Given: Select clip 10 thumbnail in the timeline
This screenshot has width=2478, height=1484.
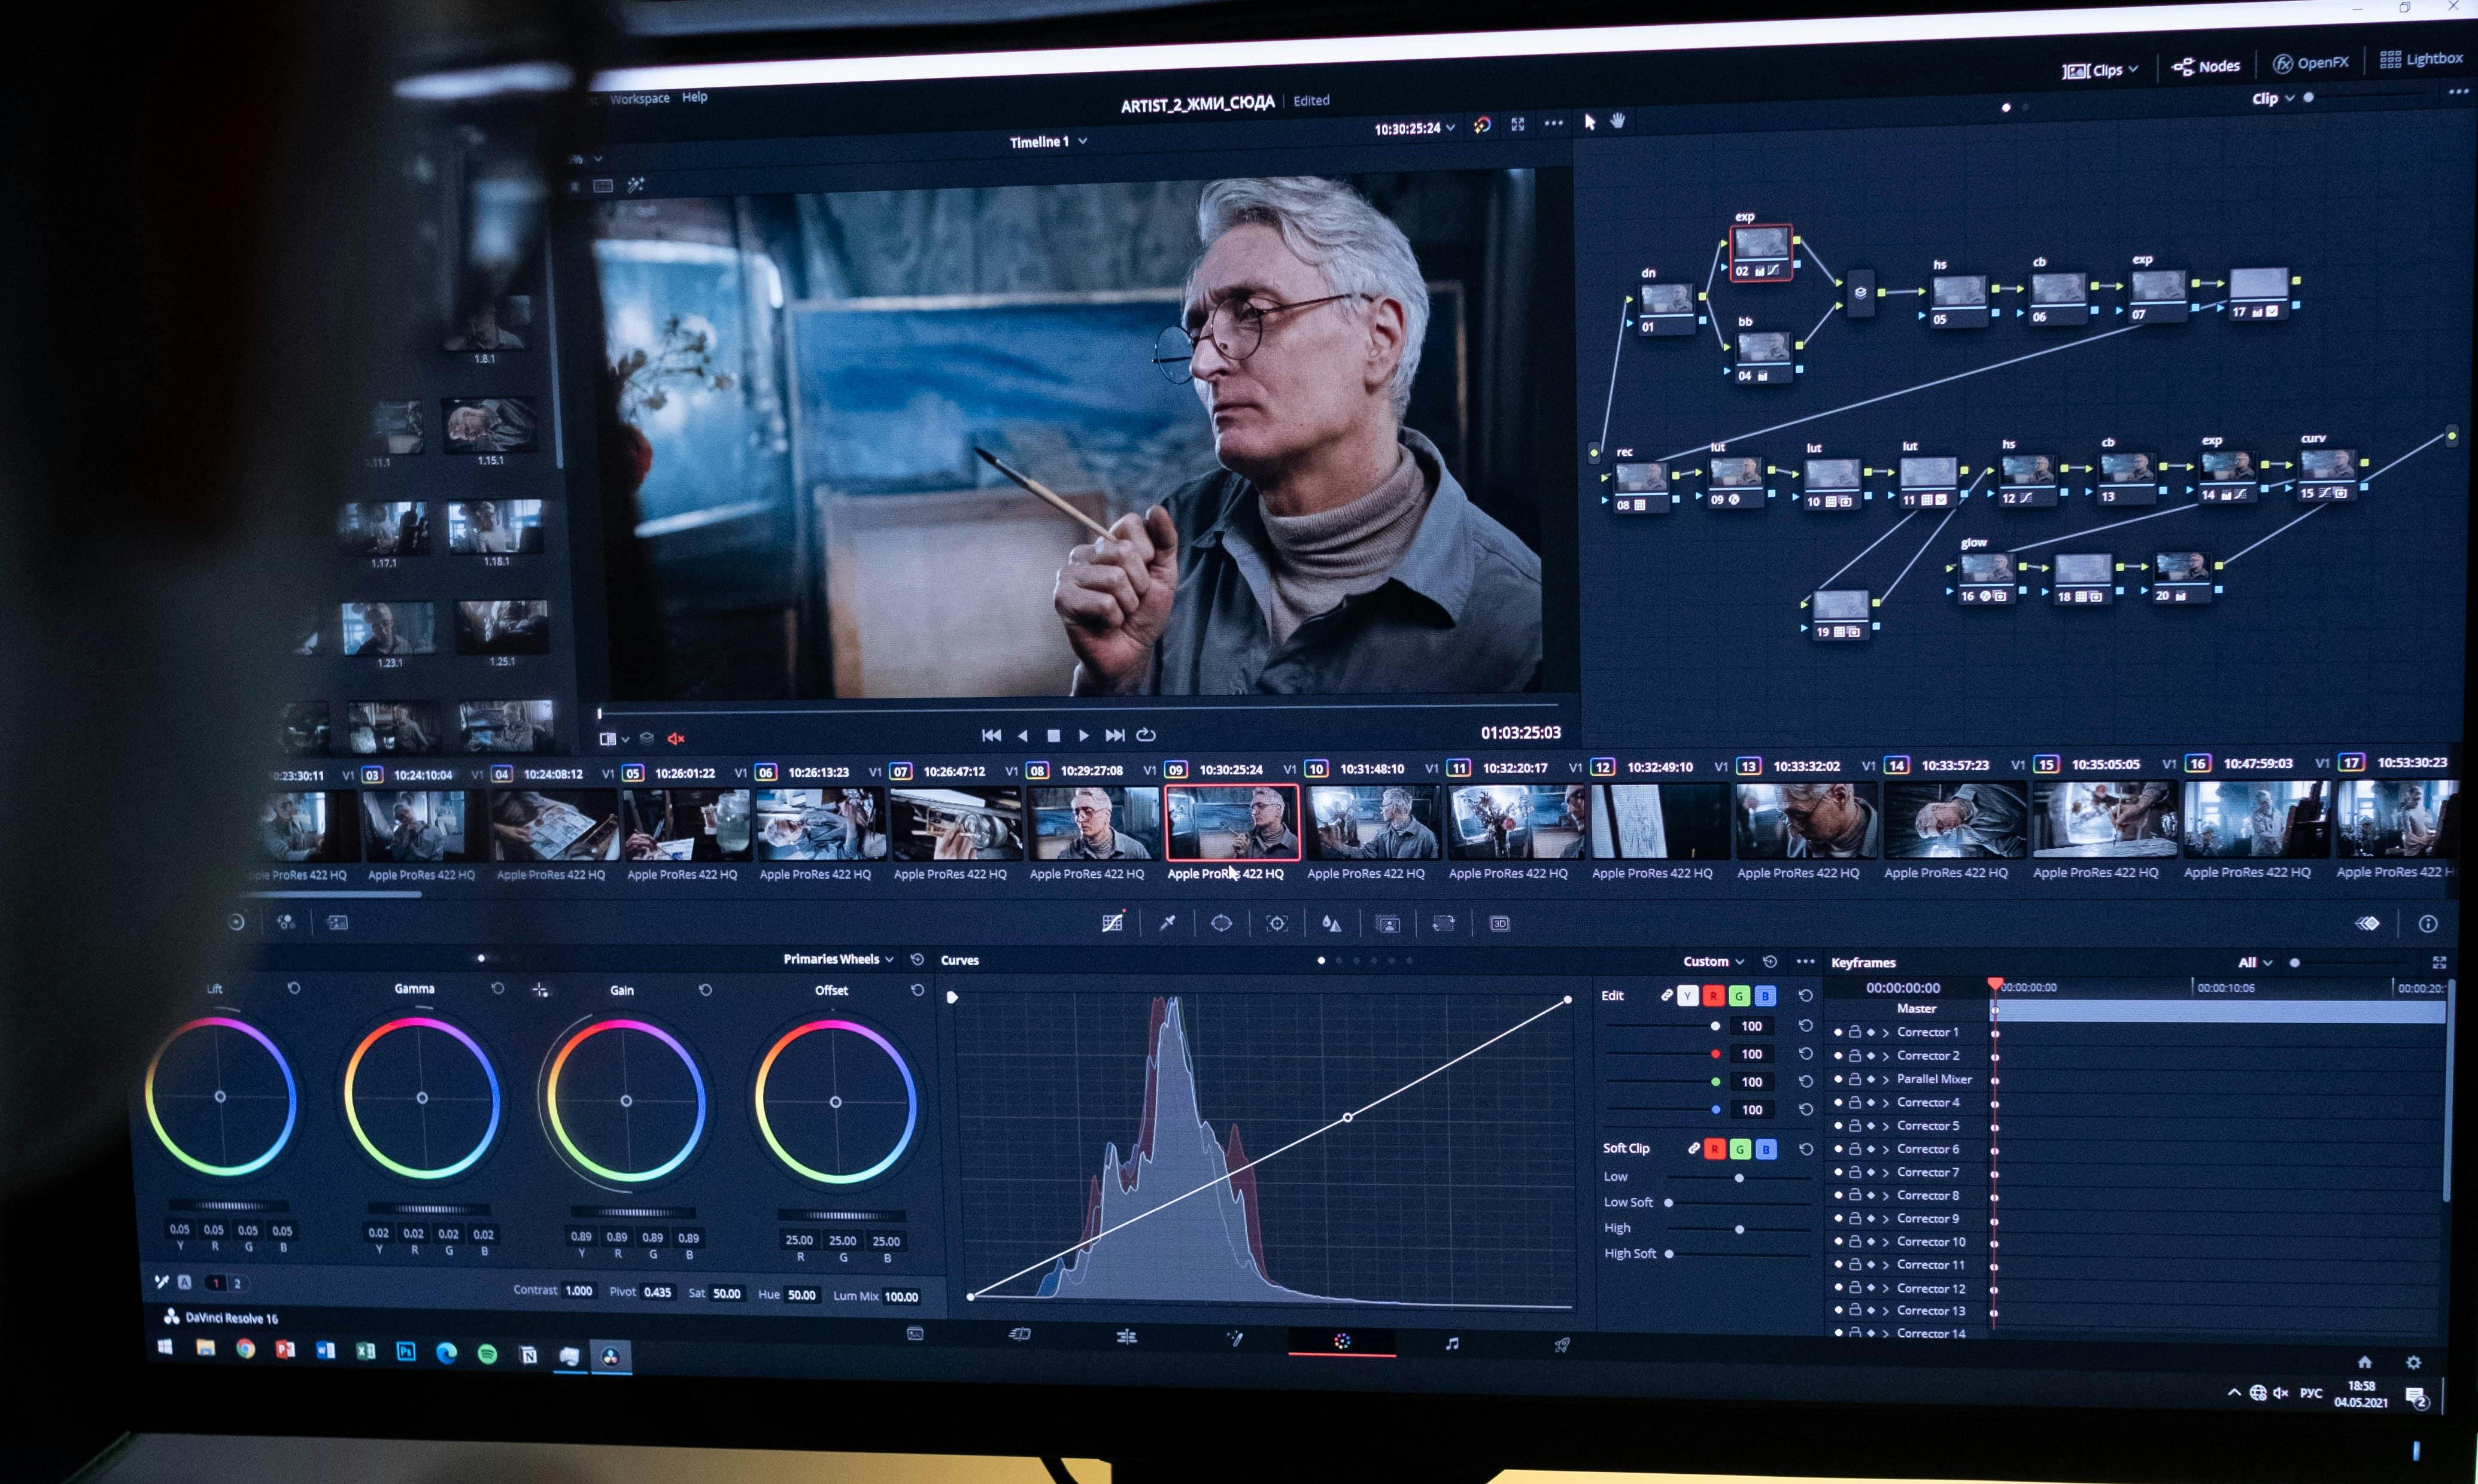Looking at the screenshot, I should [x=1373, y=822].
